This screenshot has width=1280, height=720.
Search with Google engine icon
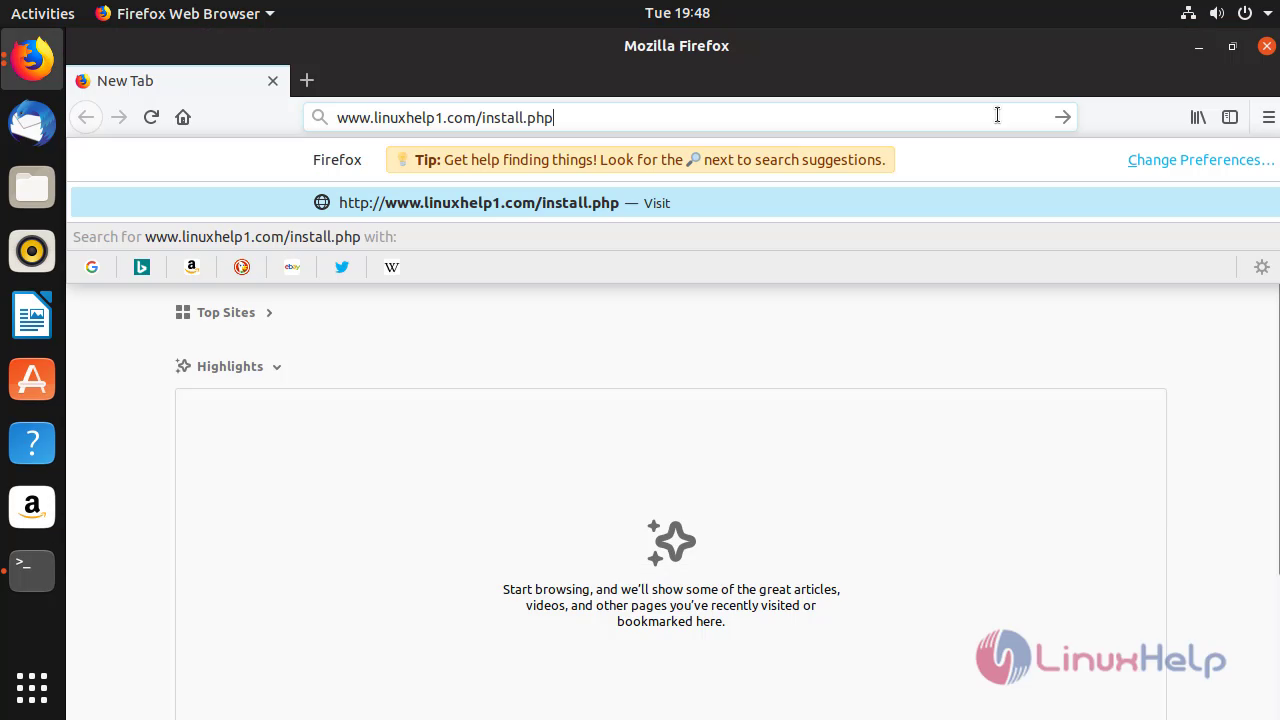click(92, 267)
